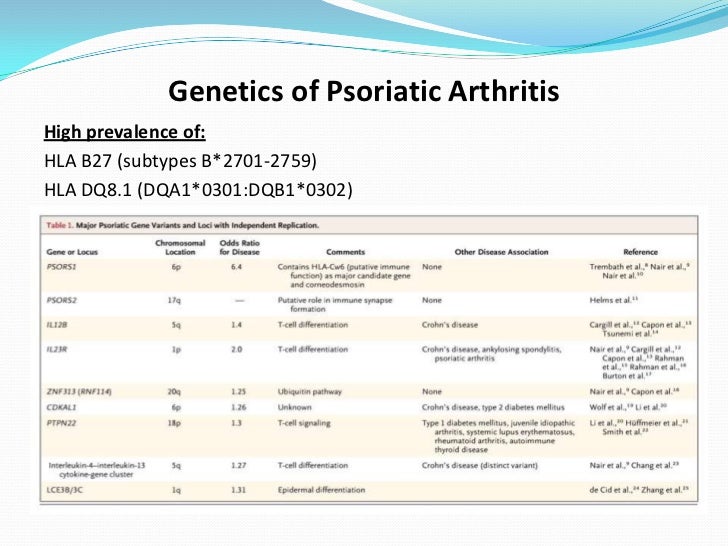This screenshot has height=546, width=728.
Task: Select the 'High prevalence of:' heading
Action: coord(124,132)
